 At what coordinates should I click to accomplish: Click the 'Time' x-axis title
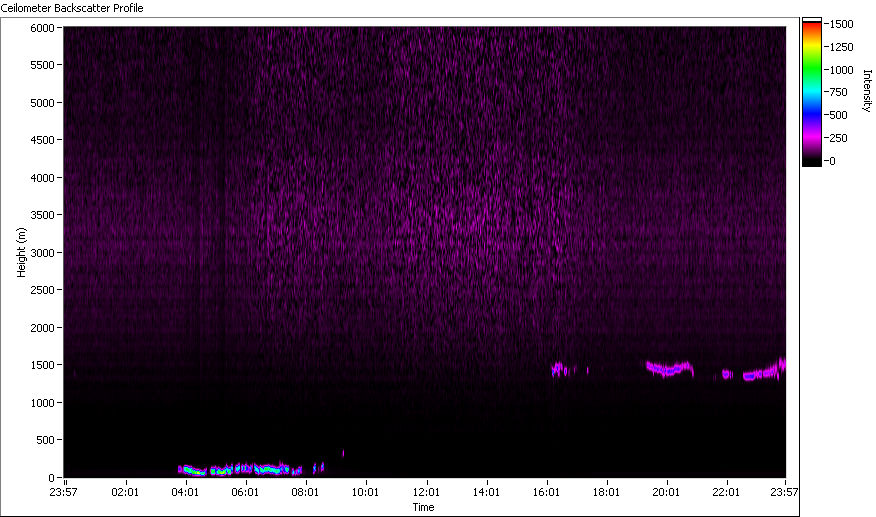(x=423, y=507)
